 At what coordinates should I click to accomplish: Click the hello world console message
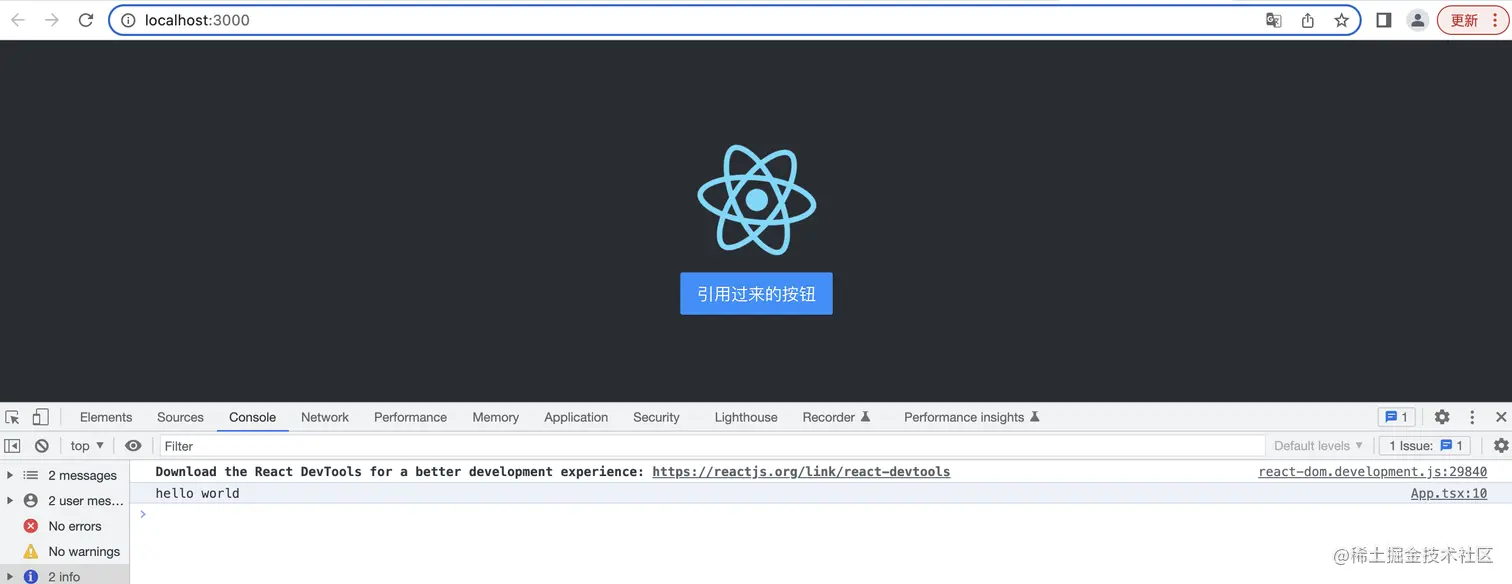coord(197,493)
